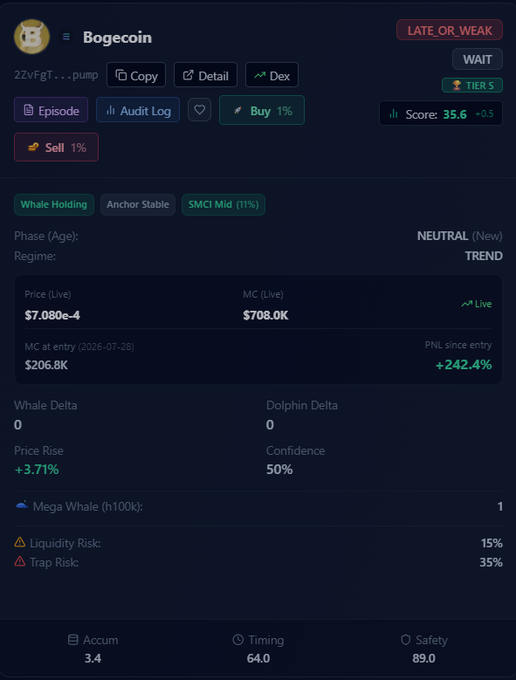The image size is (516, 680).
Task: Click the TREND regime value
Action: coord(484,256)
